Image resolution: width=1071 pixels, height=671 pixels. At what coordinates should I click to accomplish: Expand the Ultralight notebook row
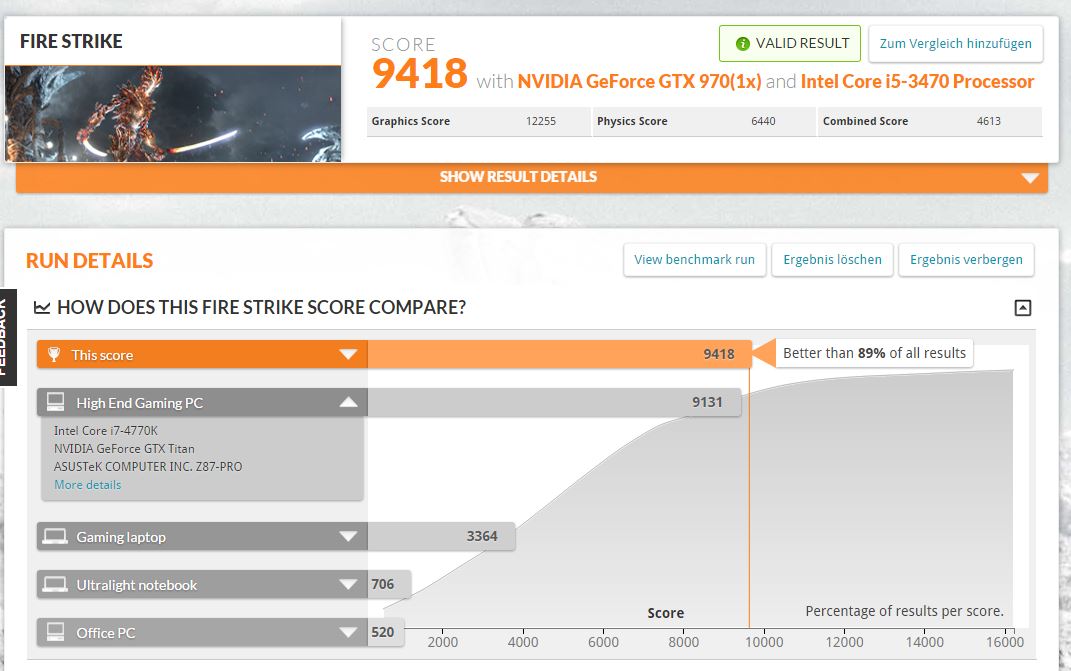tap(348, 584)
